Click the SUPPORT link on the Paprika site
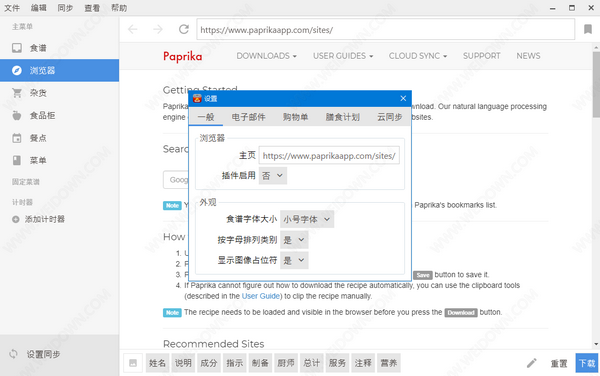The image size is (600, 376). pyautogui.click(x=481, y=56)
